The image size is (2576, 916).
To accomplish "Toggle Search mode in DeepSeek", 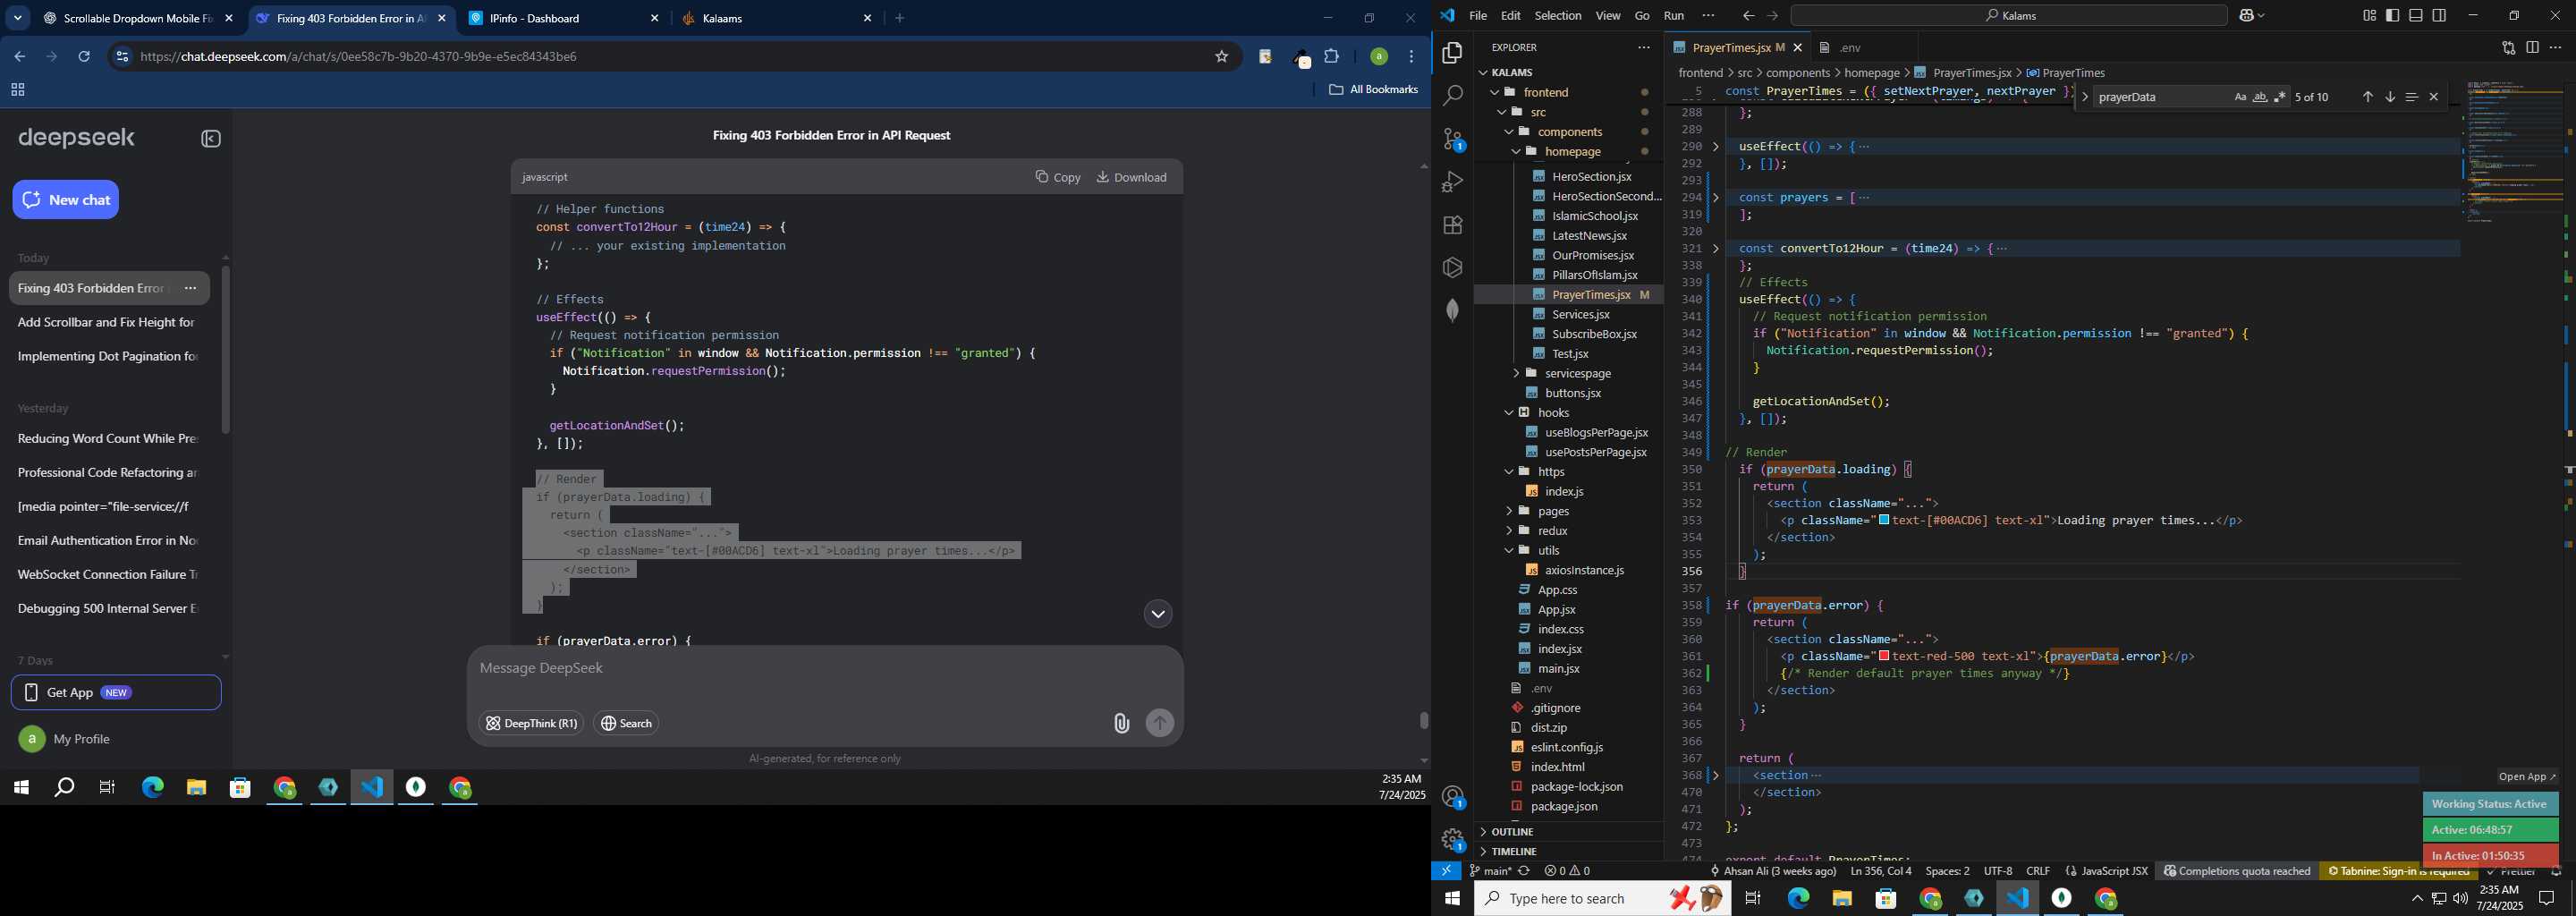I will coord(626,723).
